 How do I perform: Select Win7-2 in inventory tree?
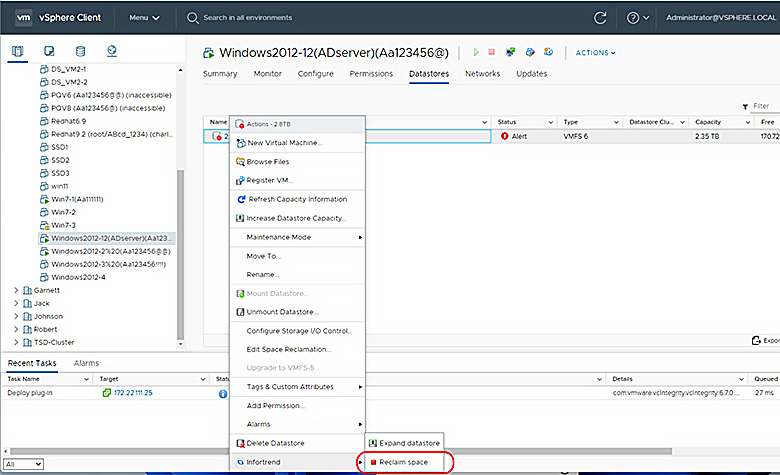[x=64, y=212]
